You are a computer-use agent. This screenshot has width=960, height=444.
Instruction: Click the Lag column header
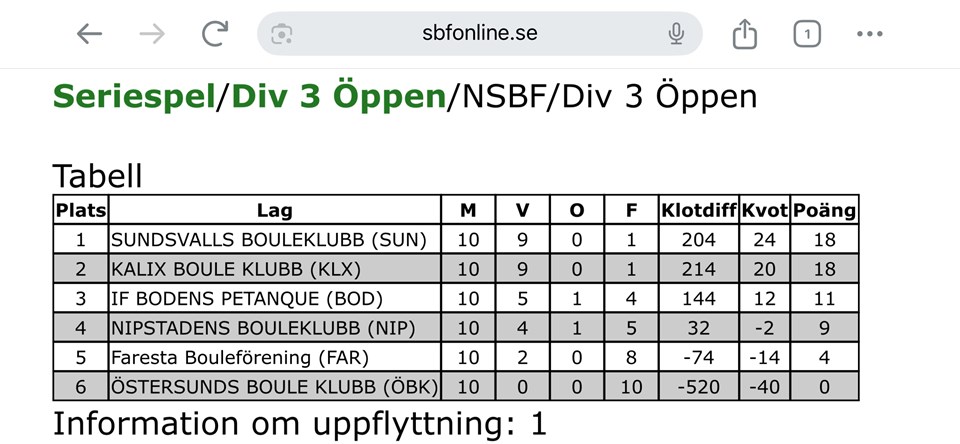click(x=275, y=210)
